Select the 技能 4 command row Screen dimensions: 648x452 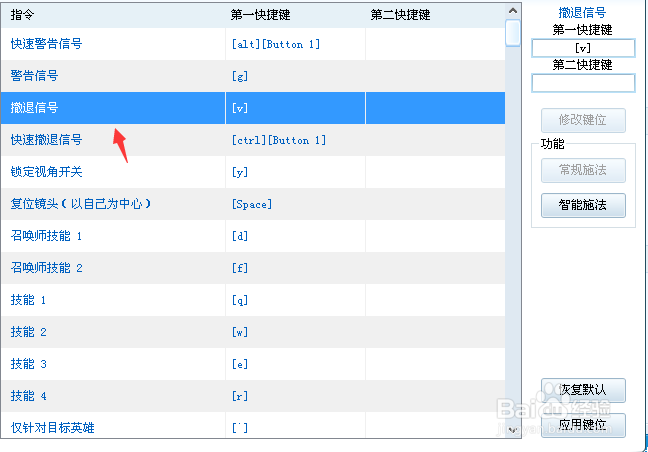pyautogui.click(x=253, y=396)
